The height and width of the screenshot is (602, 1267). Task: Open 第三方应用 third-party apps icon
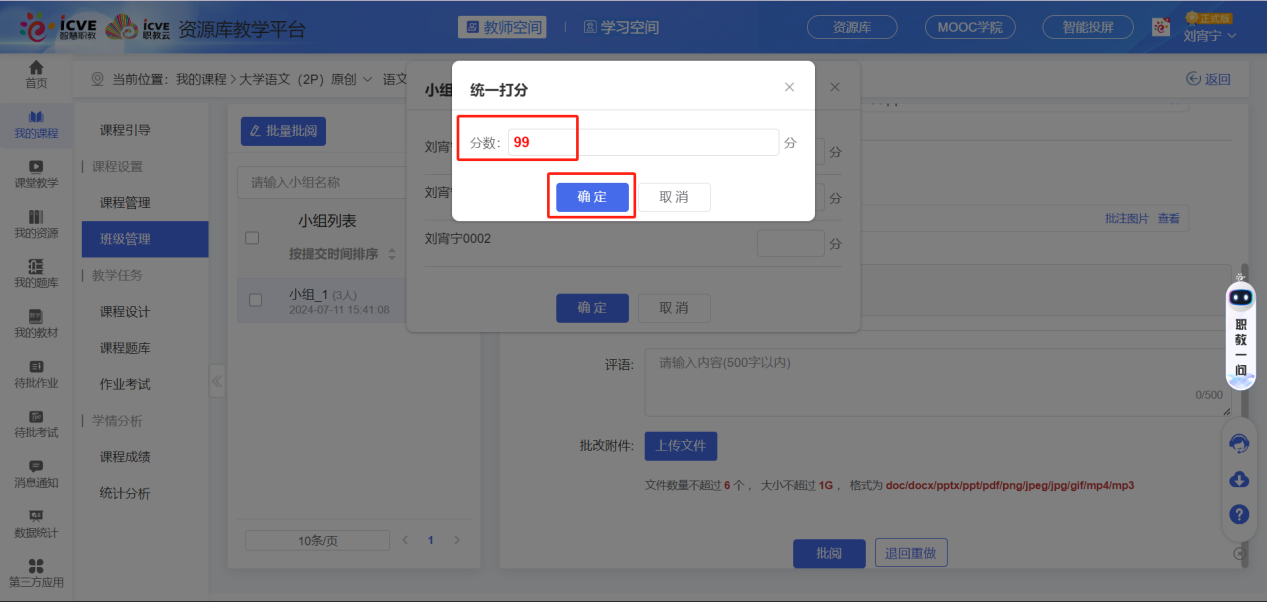[36, 572]
